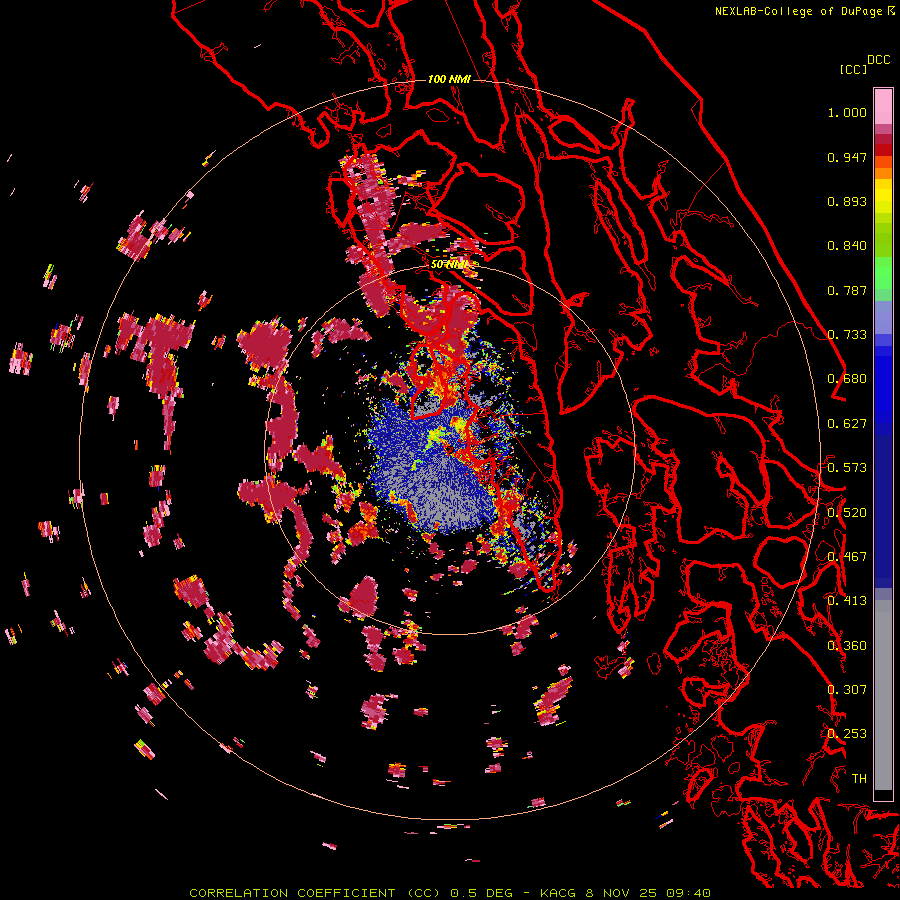Click the green segment of the color bar
Screen dimensions: 900x900
(x=883, y=273)
